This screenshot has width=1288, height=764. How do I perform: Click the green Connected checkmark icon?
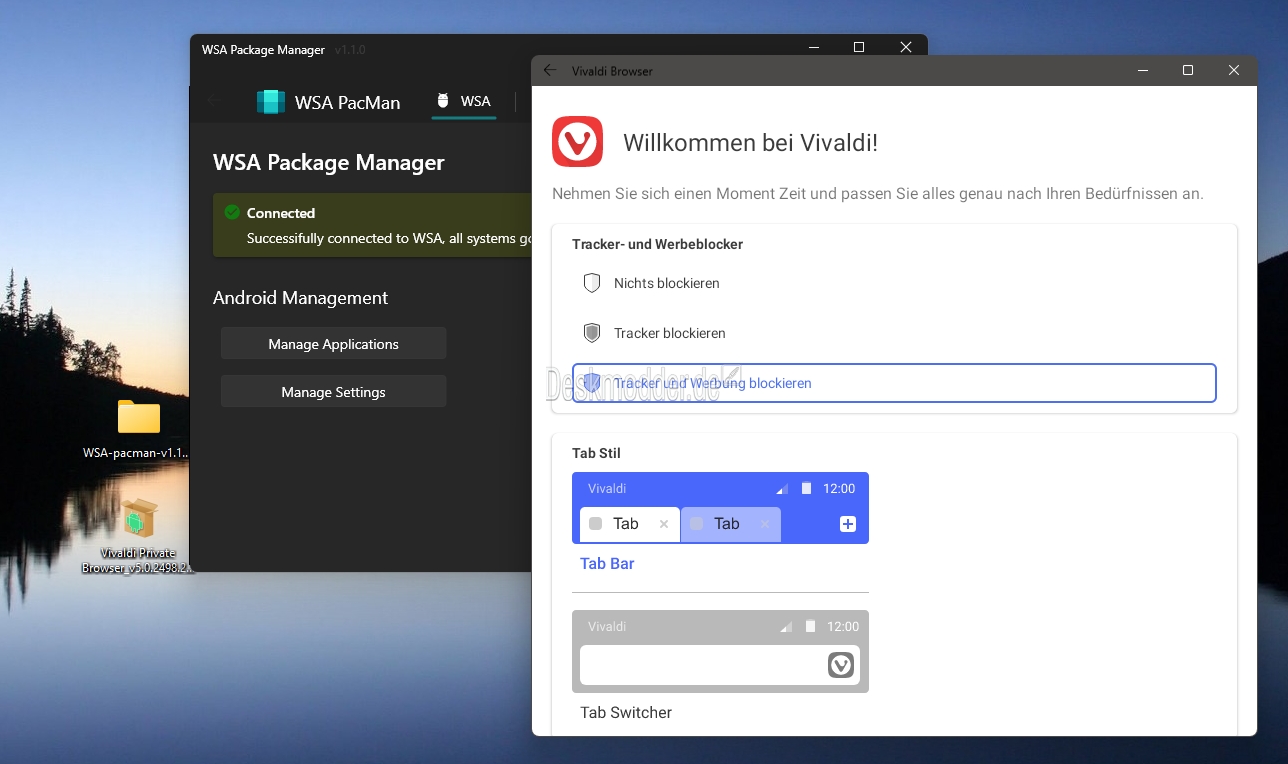pyautogui.click(x=232, y=212)
